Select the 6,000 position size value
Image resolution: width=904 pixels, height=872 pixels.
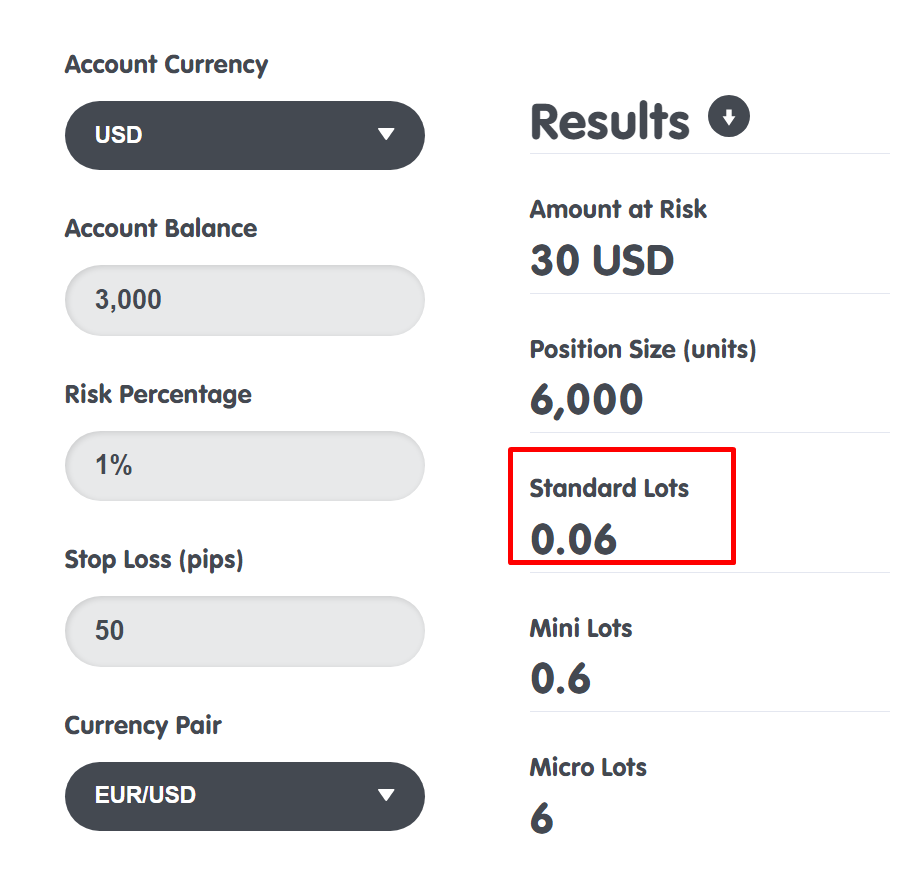pyautogui.click(x=586, y=400)
